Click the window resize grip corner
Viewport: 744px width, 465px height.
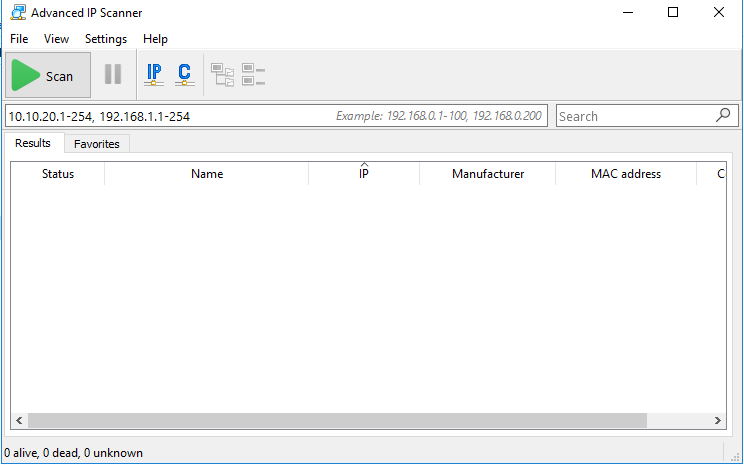pyautogui.click(x=735, y=456)
